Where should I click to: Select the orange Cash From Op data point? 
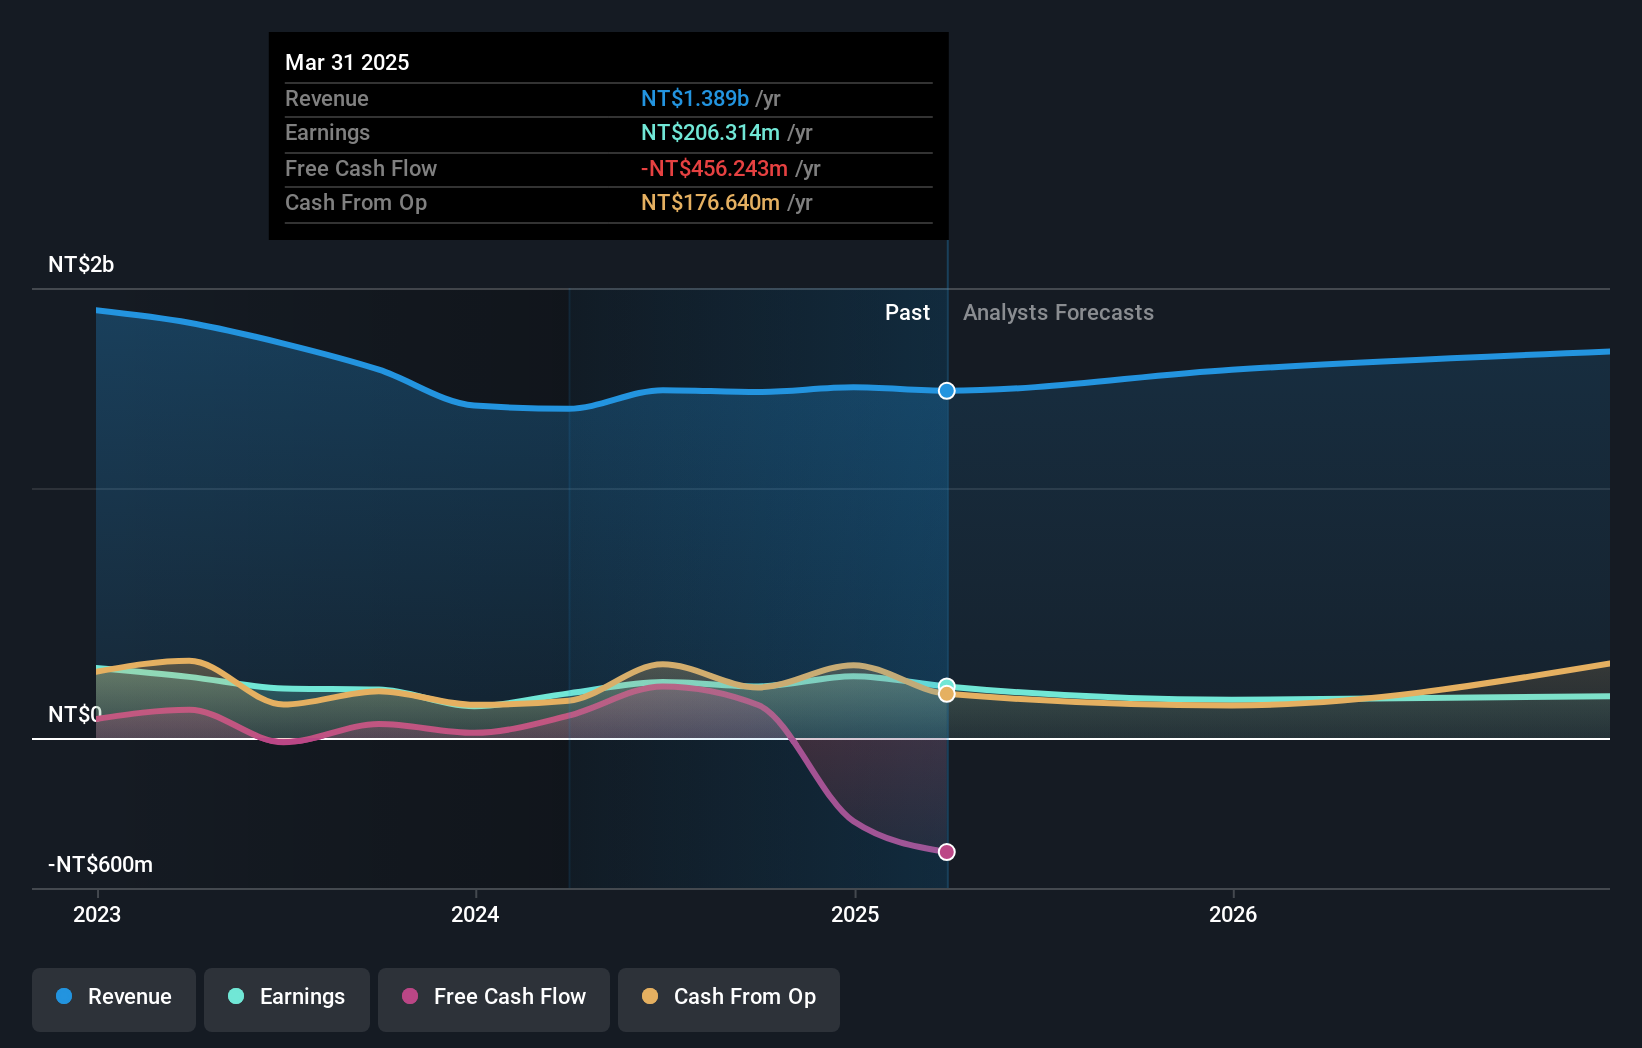click(x=947, y=694)
